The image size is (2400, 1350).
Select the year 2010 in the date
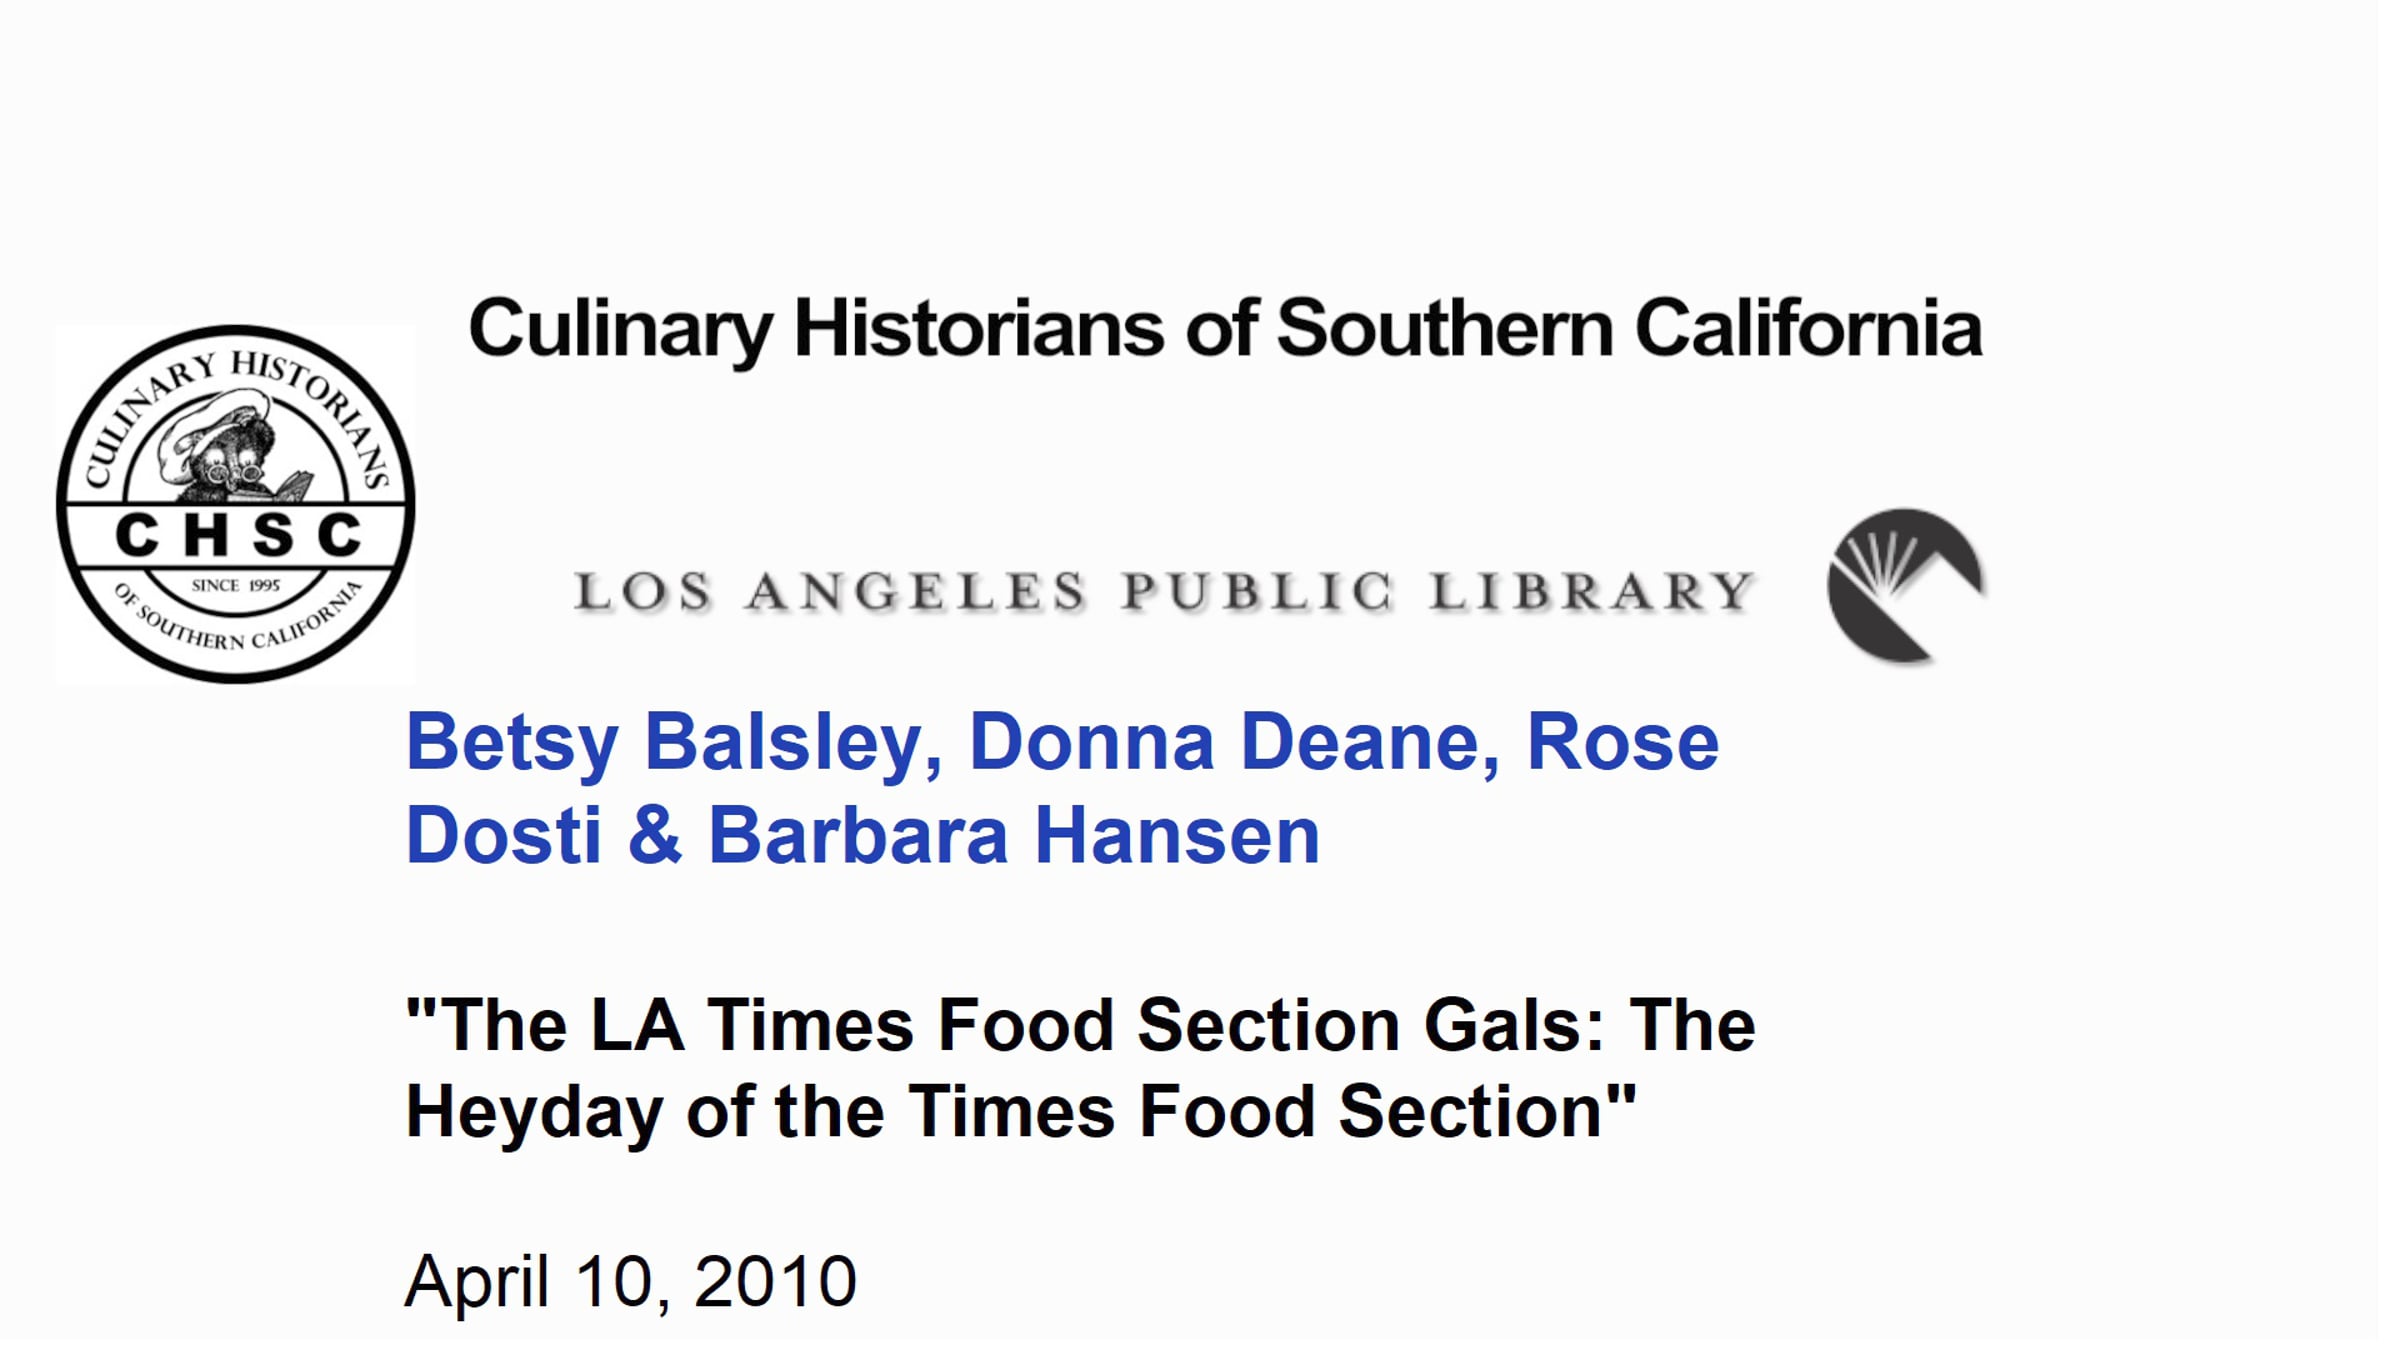pos(775,1280)
